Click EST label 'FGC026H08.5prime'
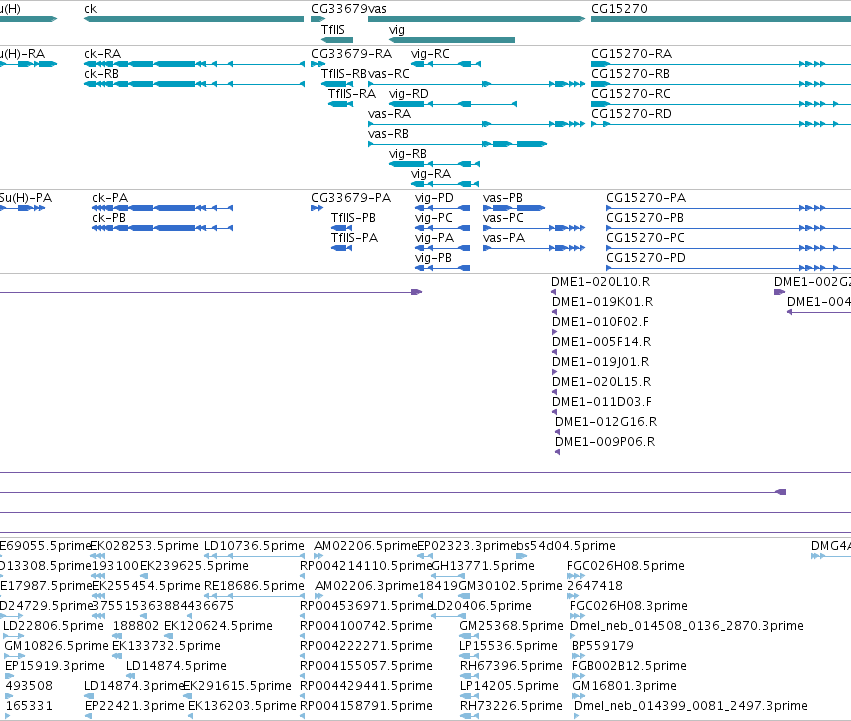 [626, 566]
